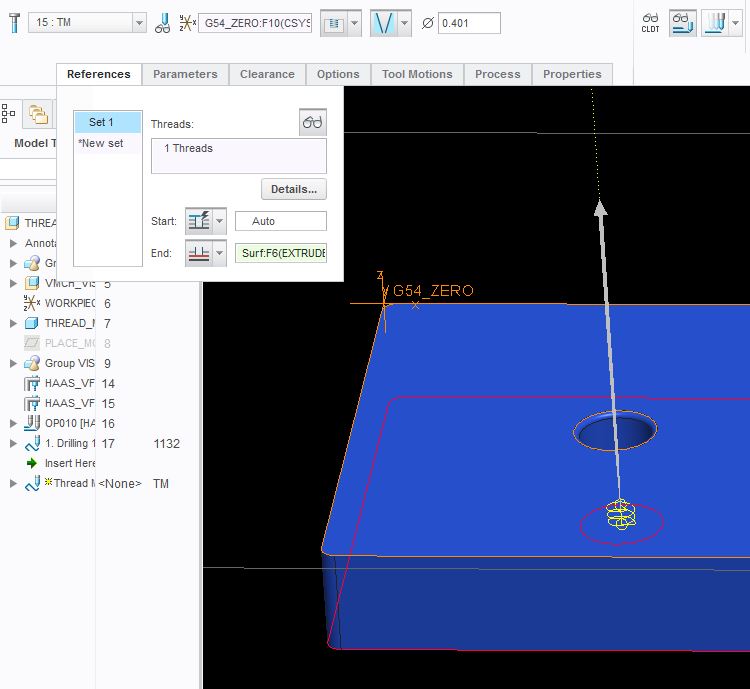Select the greyed PLACE_MO item

[59, 343]
